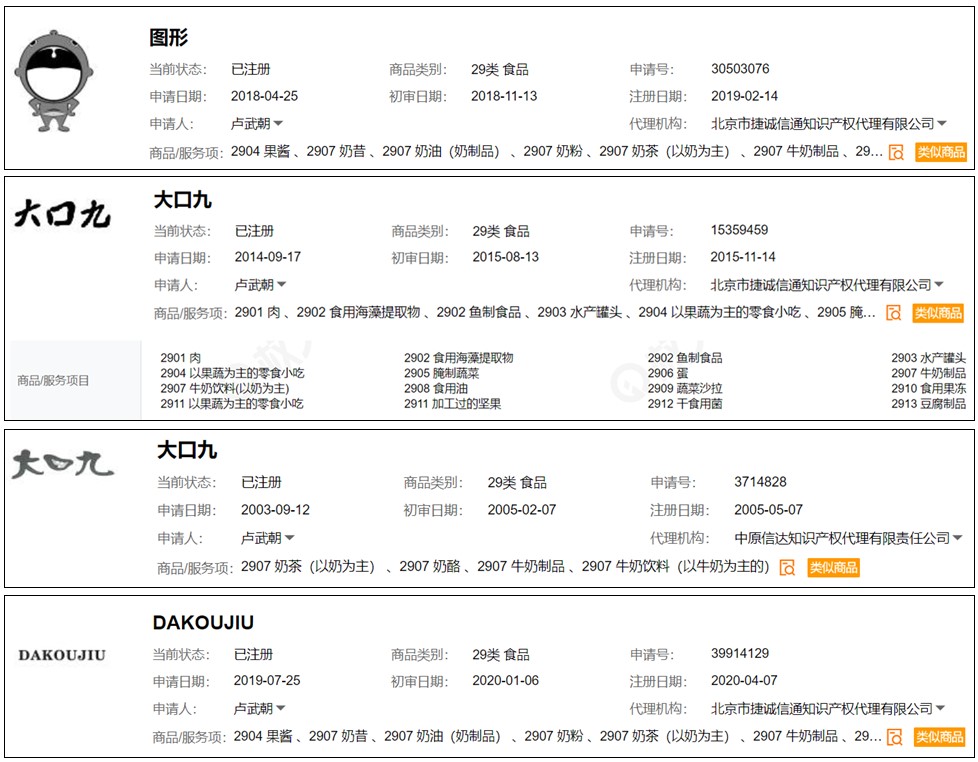Select application number 3714828
The image size is (978, 762).
tap(760, 482)
